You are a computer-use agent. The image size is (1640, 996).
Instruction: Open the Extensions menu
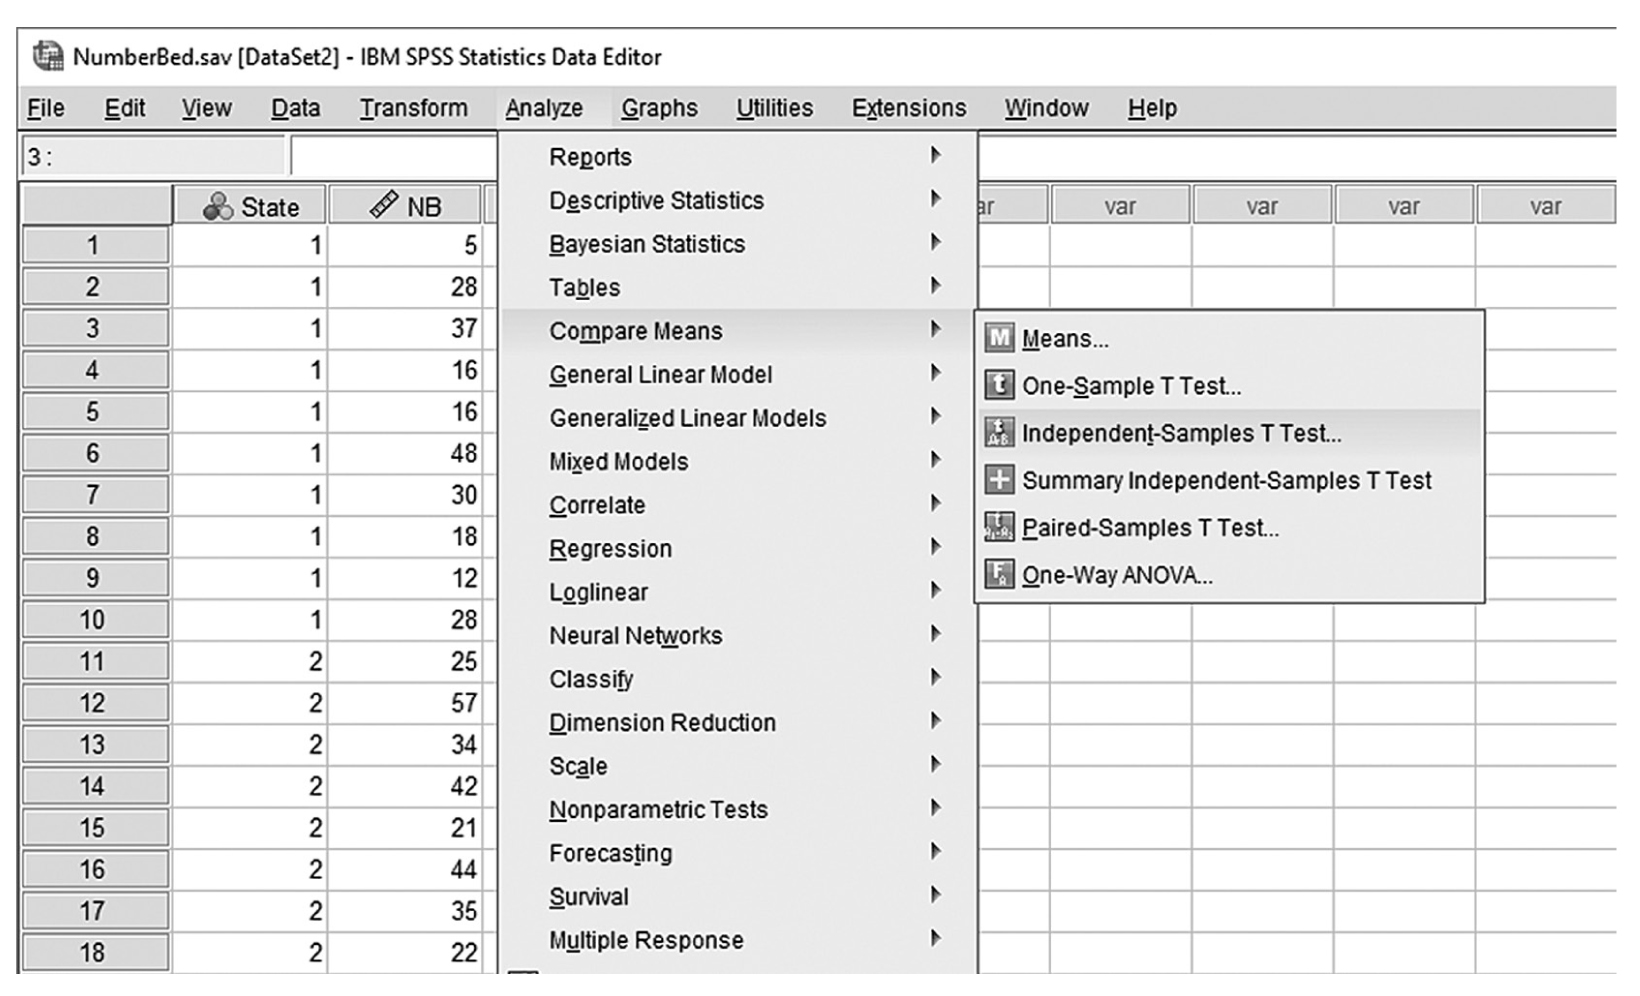[909, 108]
